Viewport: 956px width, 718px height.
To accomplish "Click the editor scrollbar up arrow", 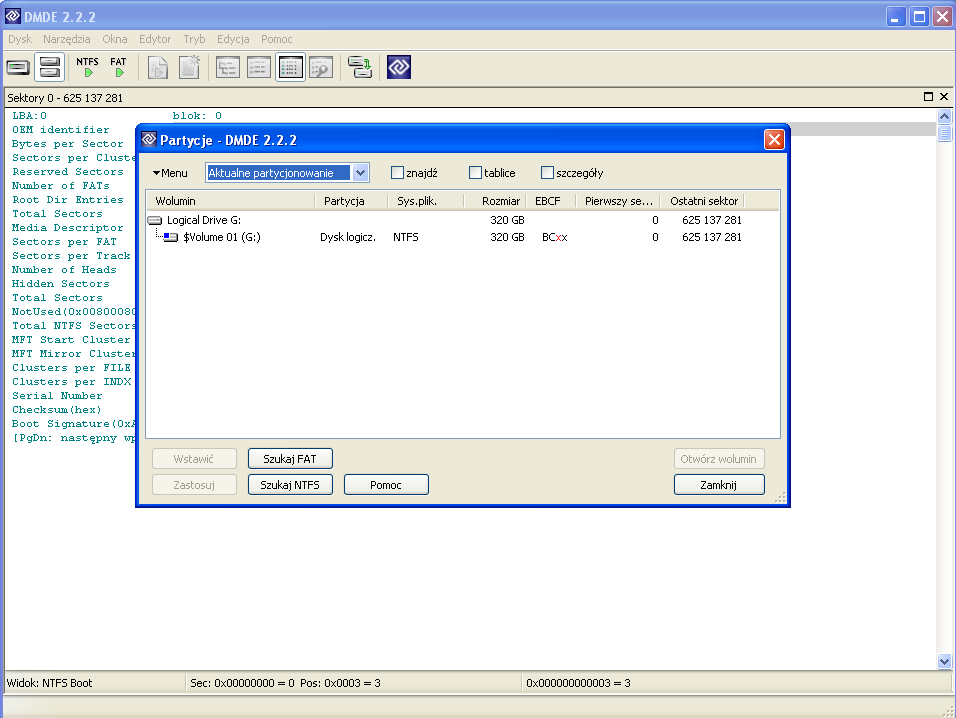I will (x=944, y=116).
